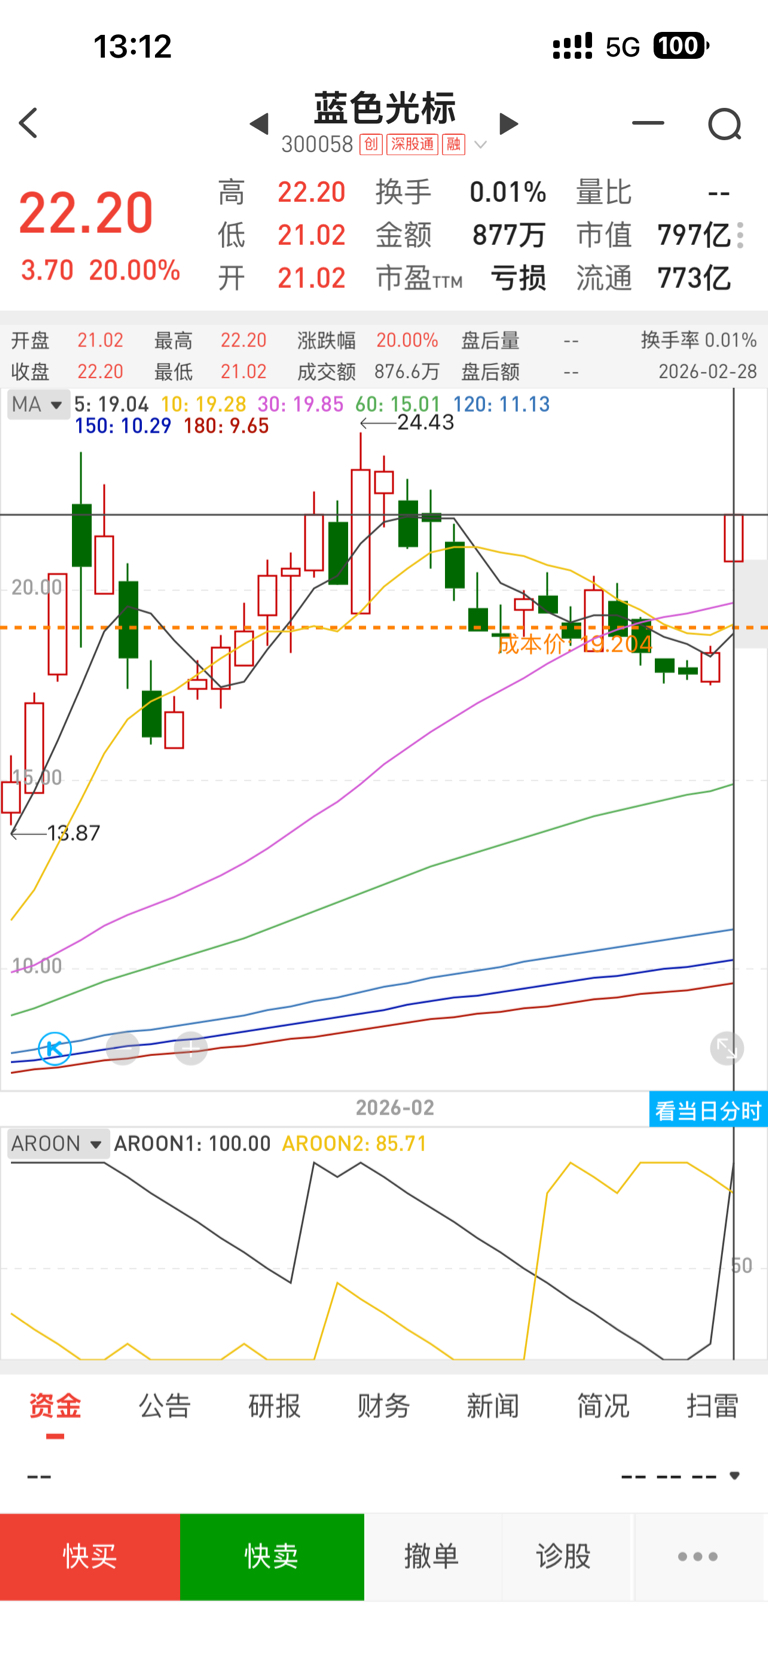Tap the latest red limit-up candle
The height and width of the screenshot is (1662, 768).
point(734,538)
